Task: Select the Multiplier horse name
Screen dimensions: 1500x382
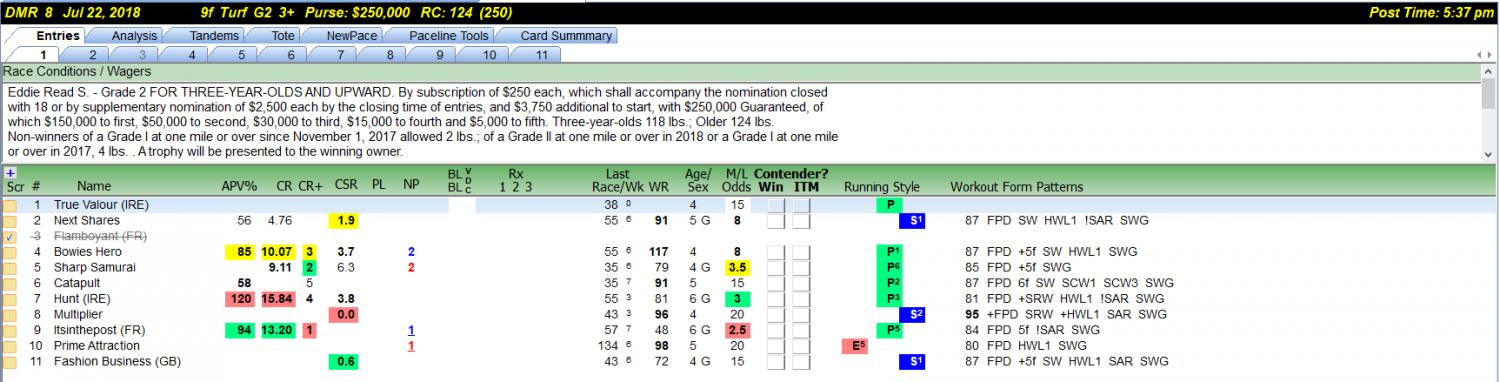Action: [78, 314]
